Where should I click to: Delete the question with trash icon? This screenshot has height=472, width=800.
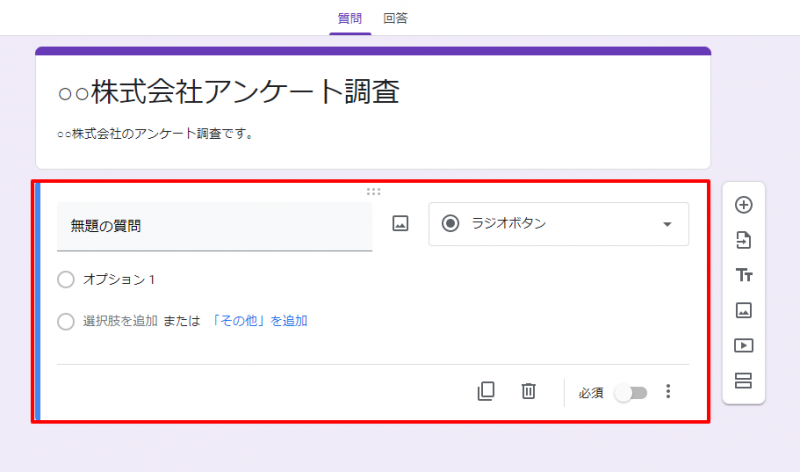coord(529,392)
